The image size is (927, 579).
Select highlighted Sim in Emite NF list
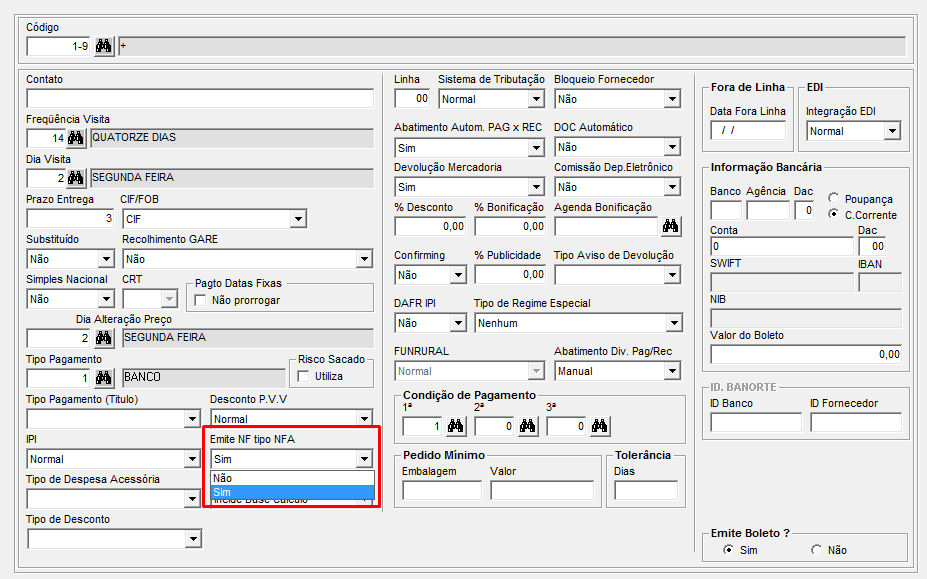coord(293,492)
